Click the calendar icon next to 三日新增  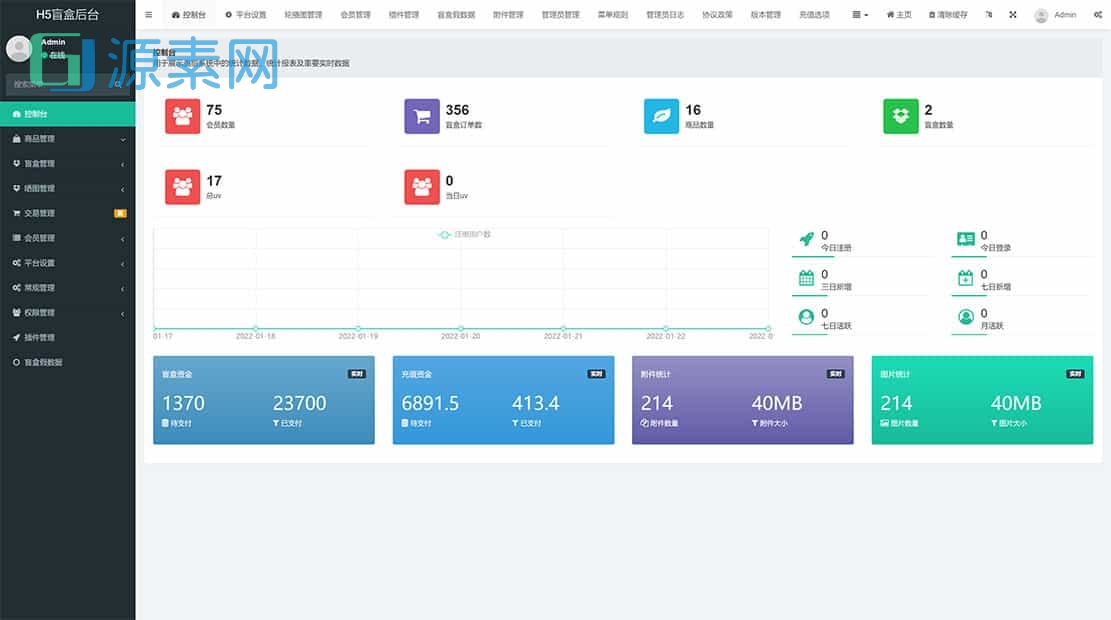[808, 277]
